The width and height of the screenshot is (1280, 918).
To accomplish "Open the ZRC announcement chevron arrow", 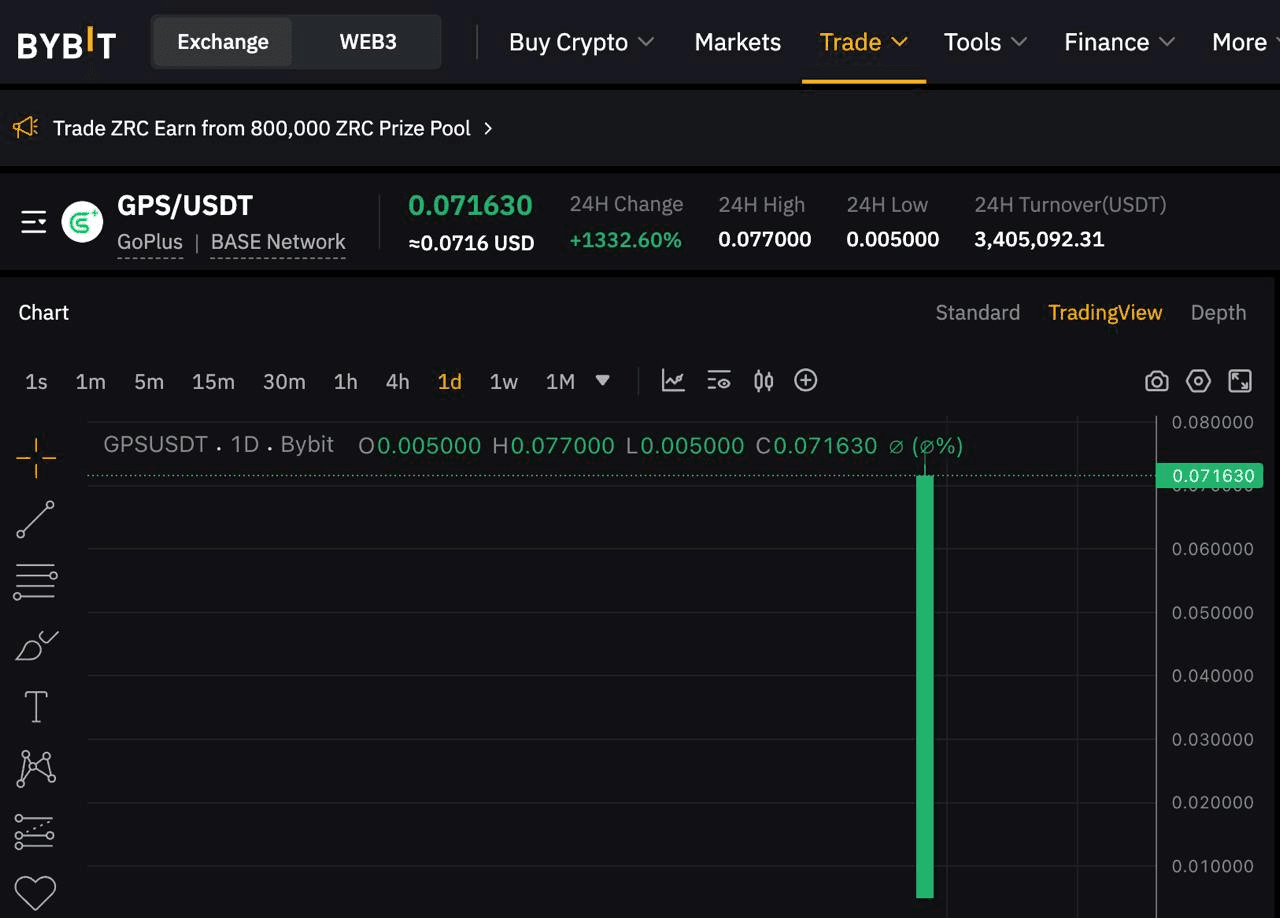I will pyautogui.click(x=488, y=128).
